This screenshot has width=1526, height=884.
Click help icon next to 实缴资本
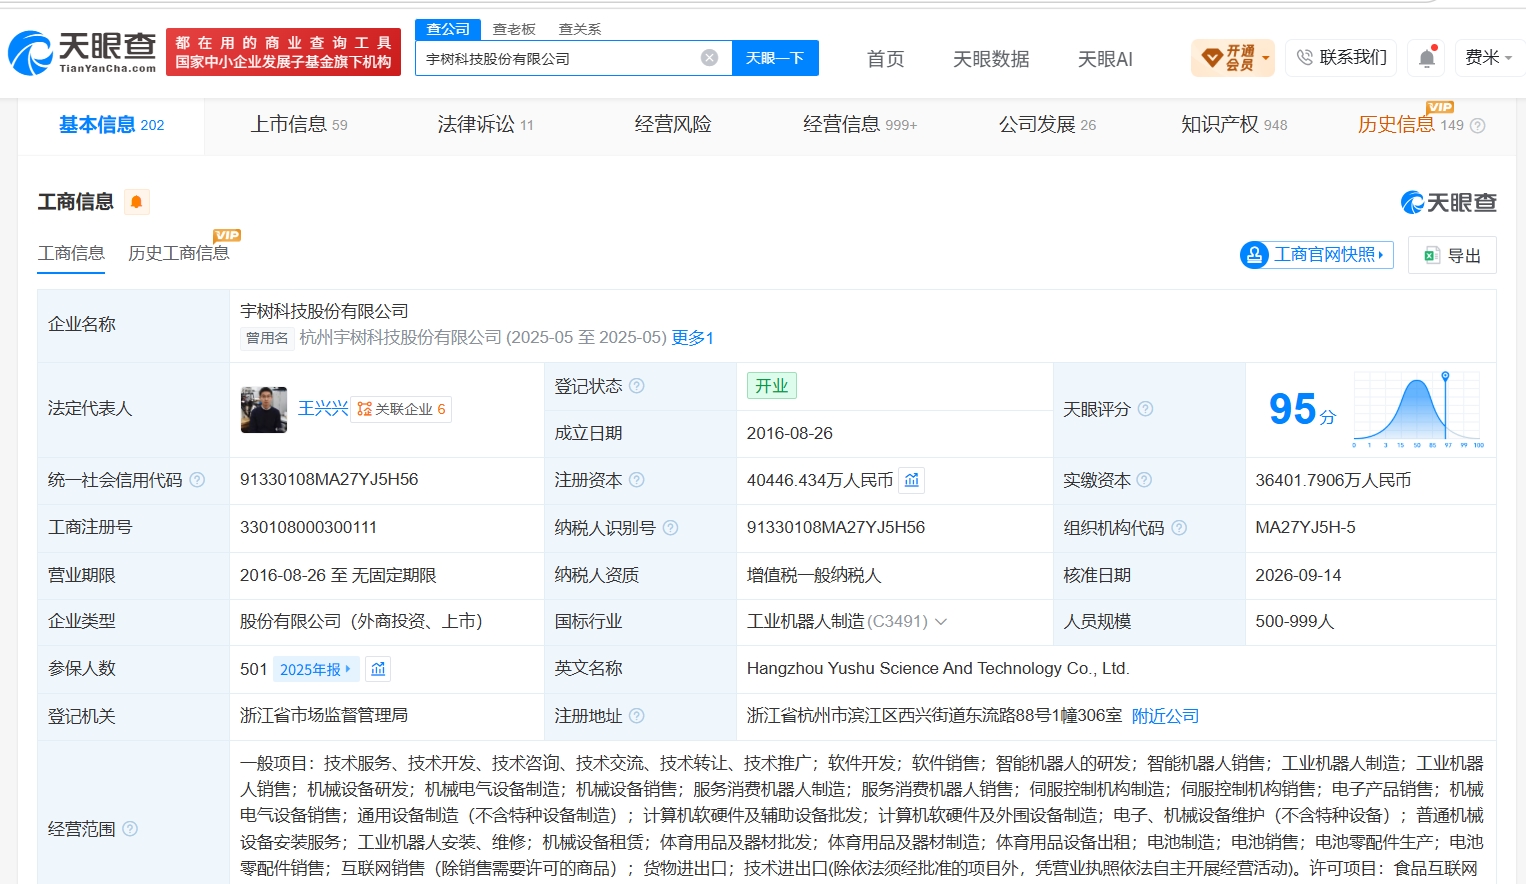1145,480
